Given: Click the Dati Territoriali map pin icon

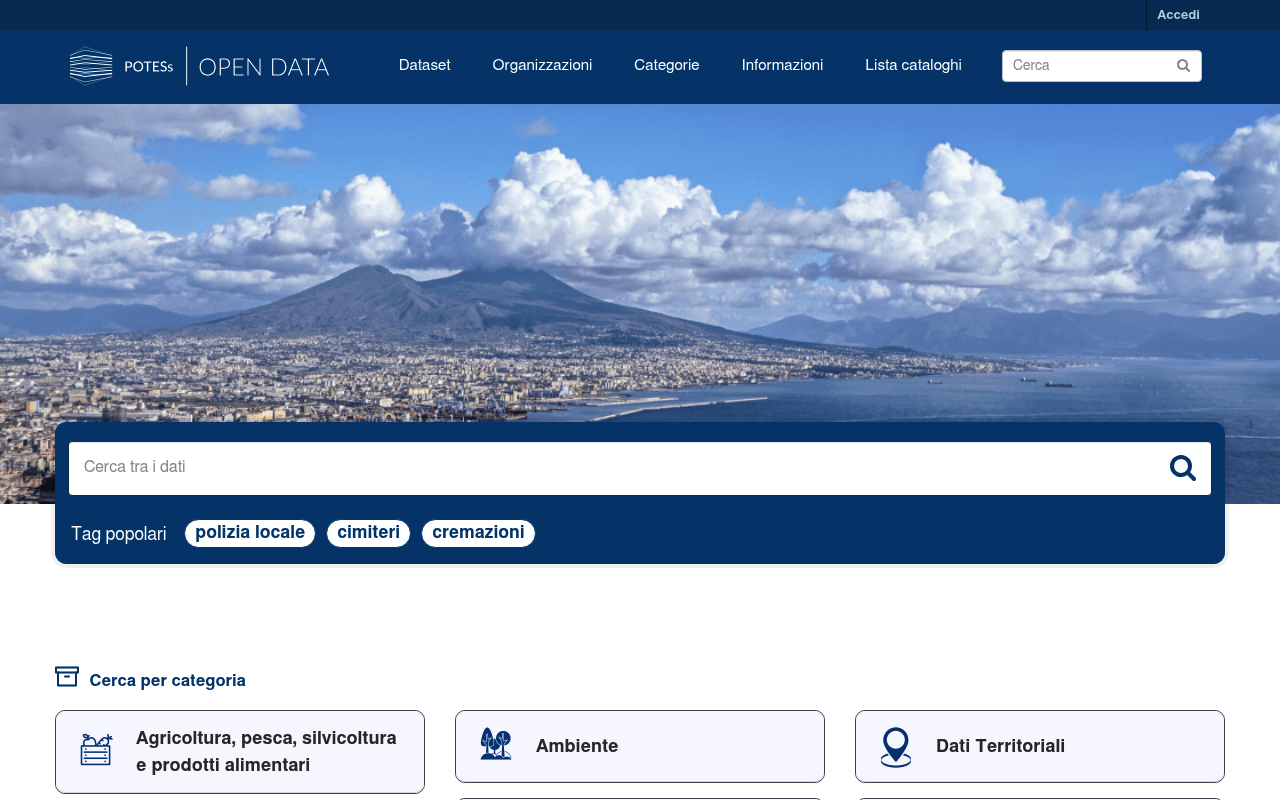Looking at the screenshot, I should tap(896, 747).
